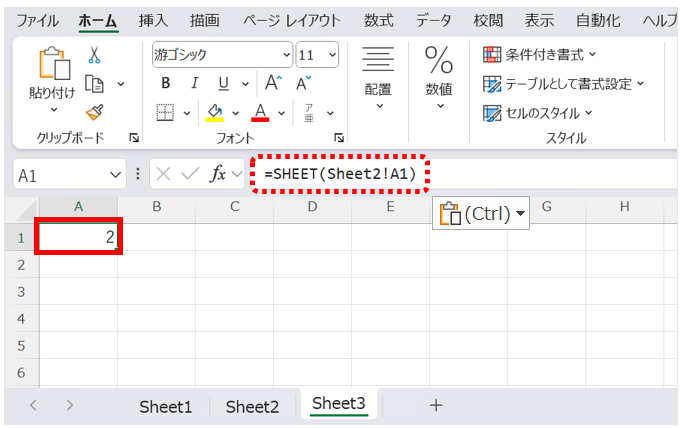
Task: Switch to the 自動化 tab
Action: (x=598, y=20)
